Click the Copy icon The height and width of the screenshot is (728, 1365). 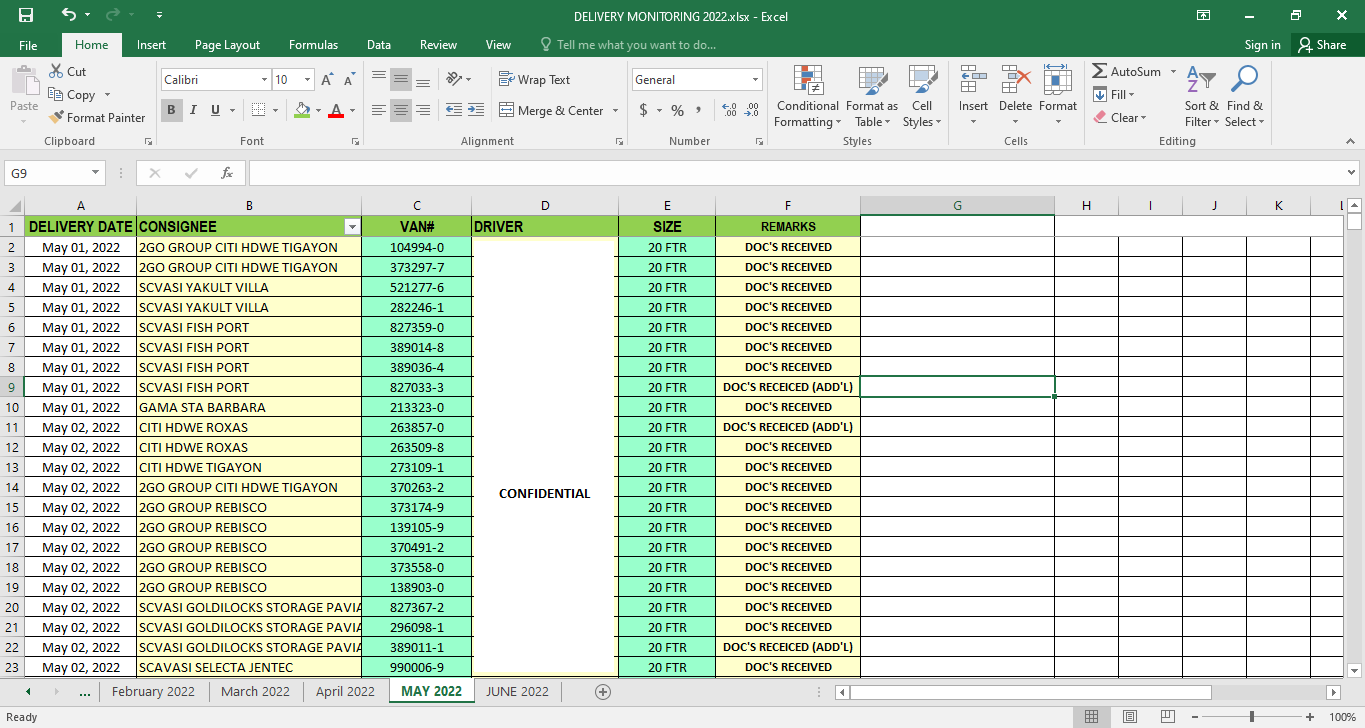(56, 94)
